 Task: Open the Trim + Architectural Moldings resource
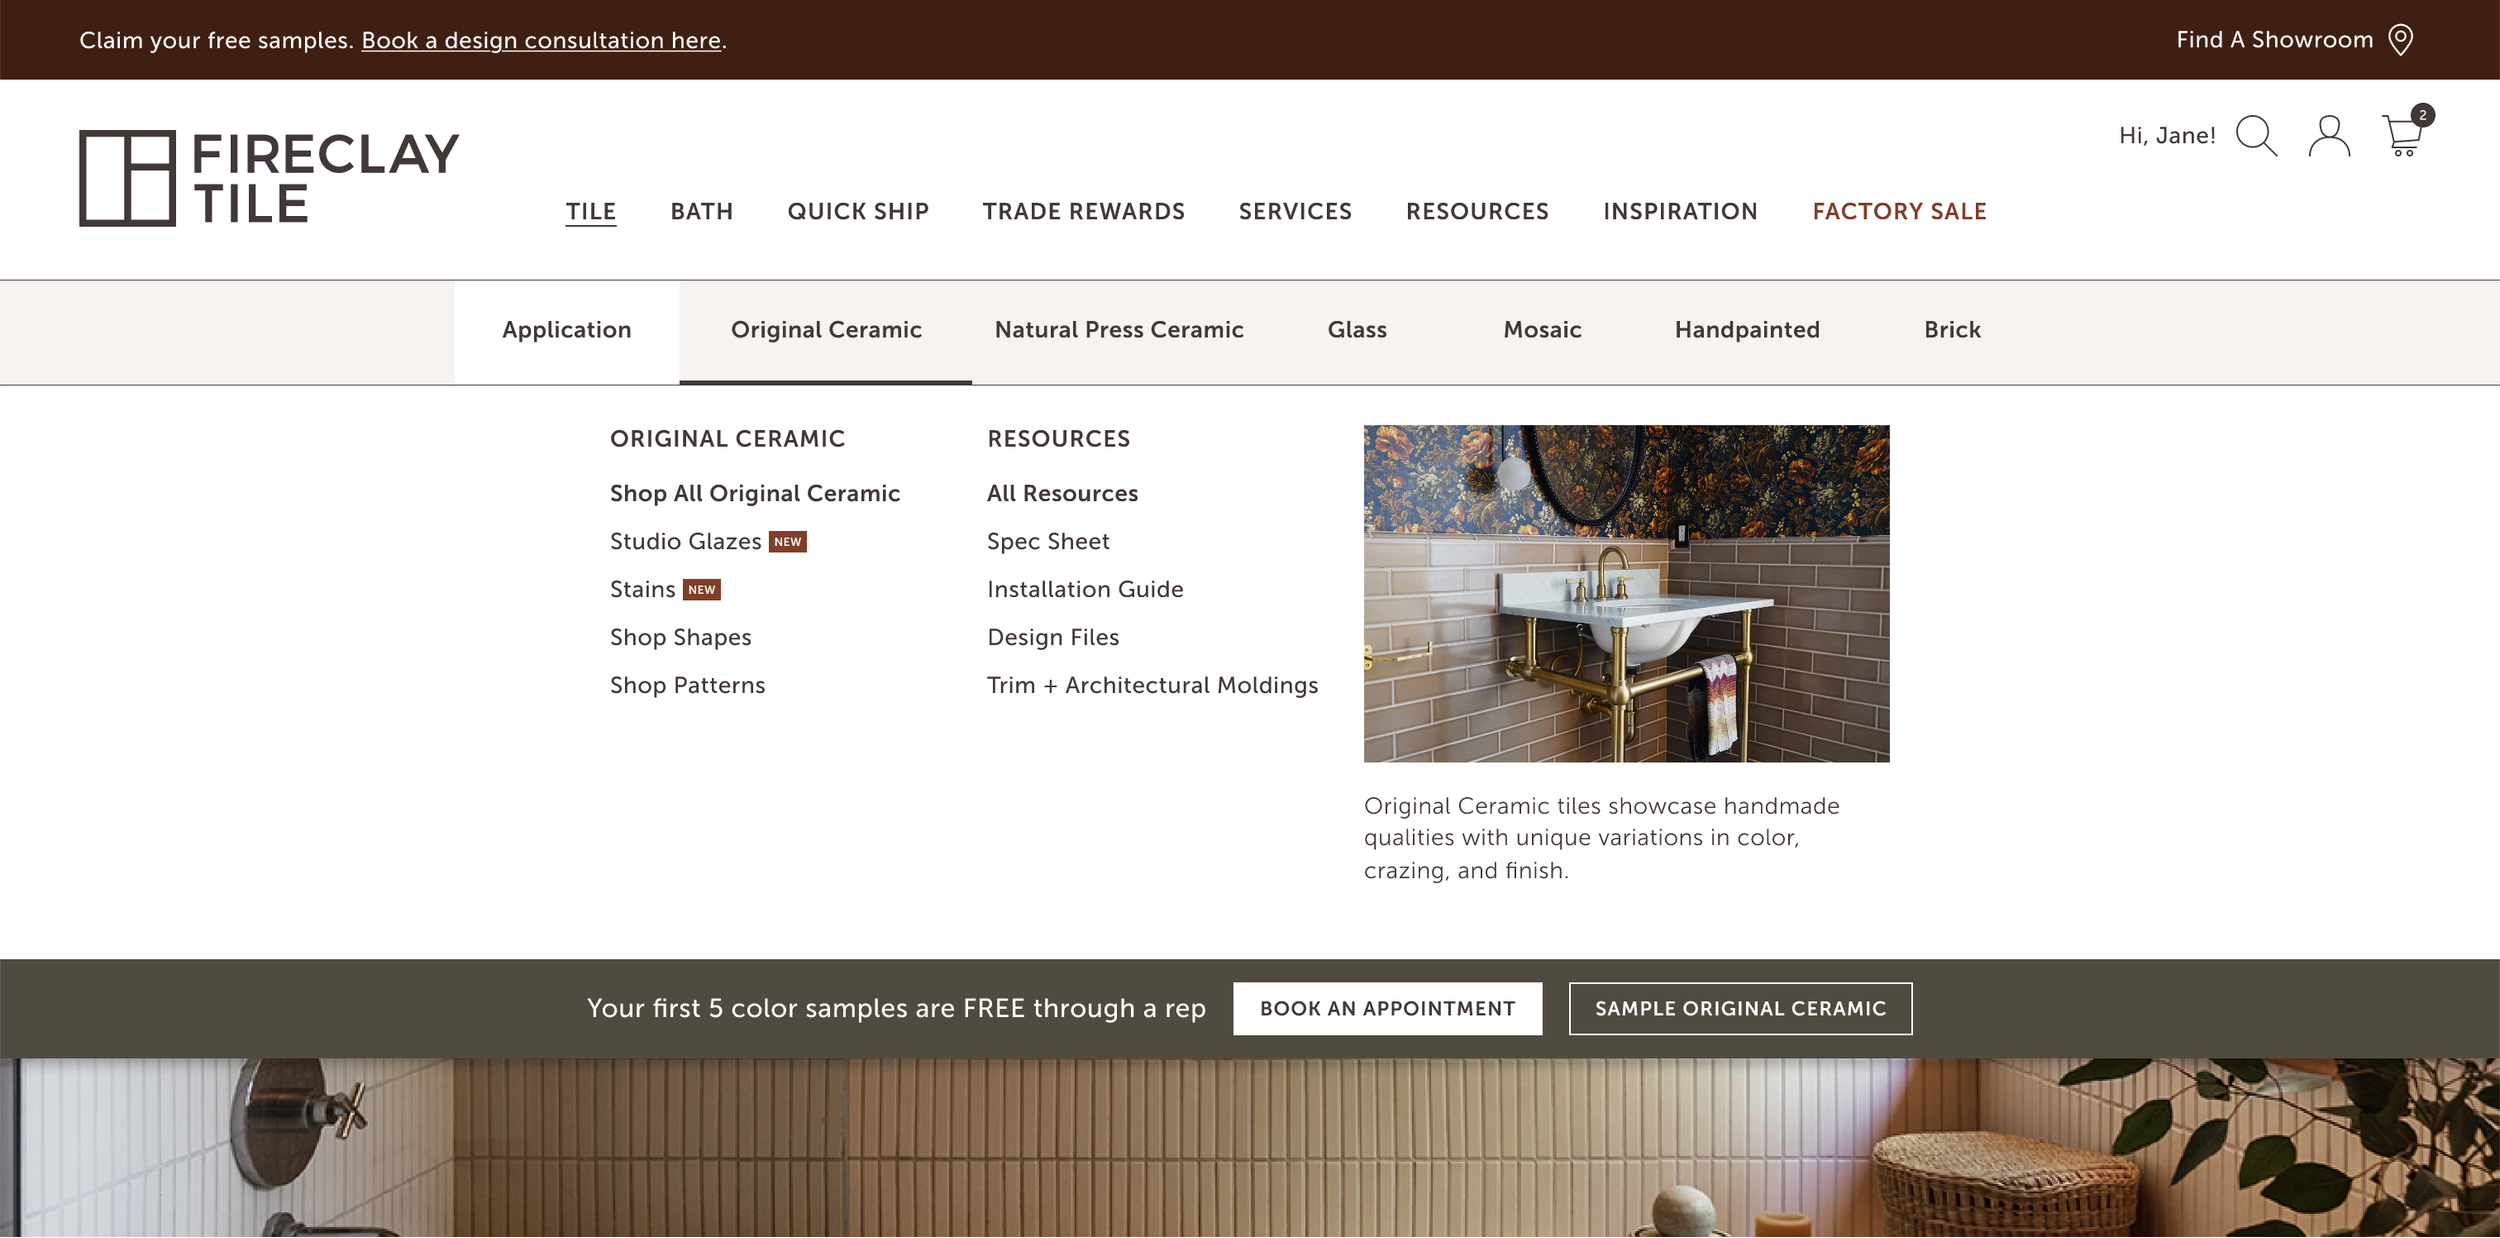tap(1152, 685)
